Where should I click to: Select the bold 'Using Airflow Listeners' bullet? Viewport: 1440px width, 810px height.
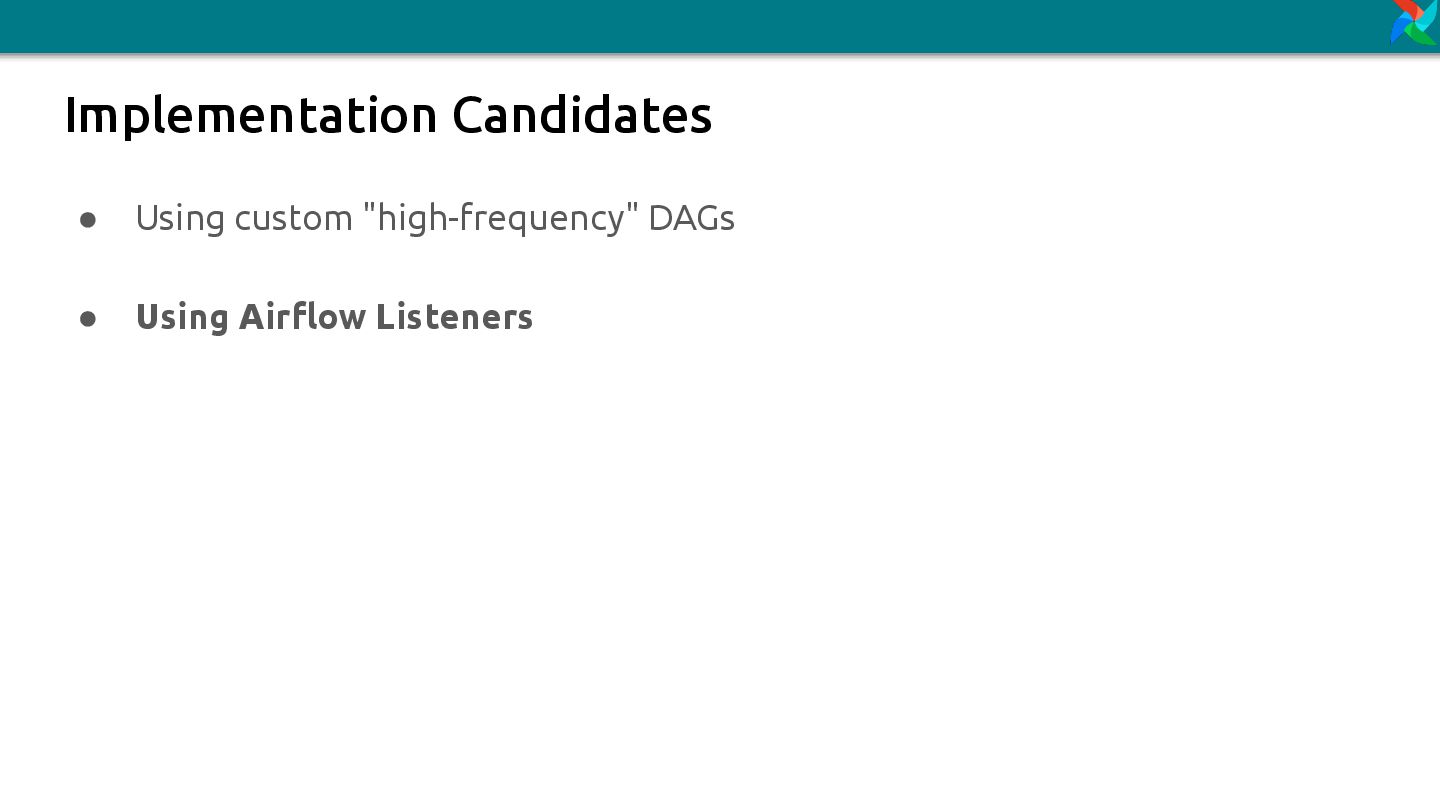pos(334,317)
